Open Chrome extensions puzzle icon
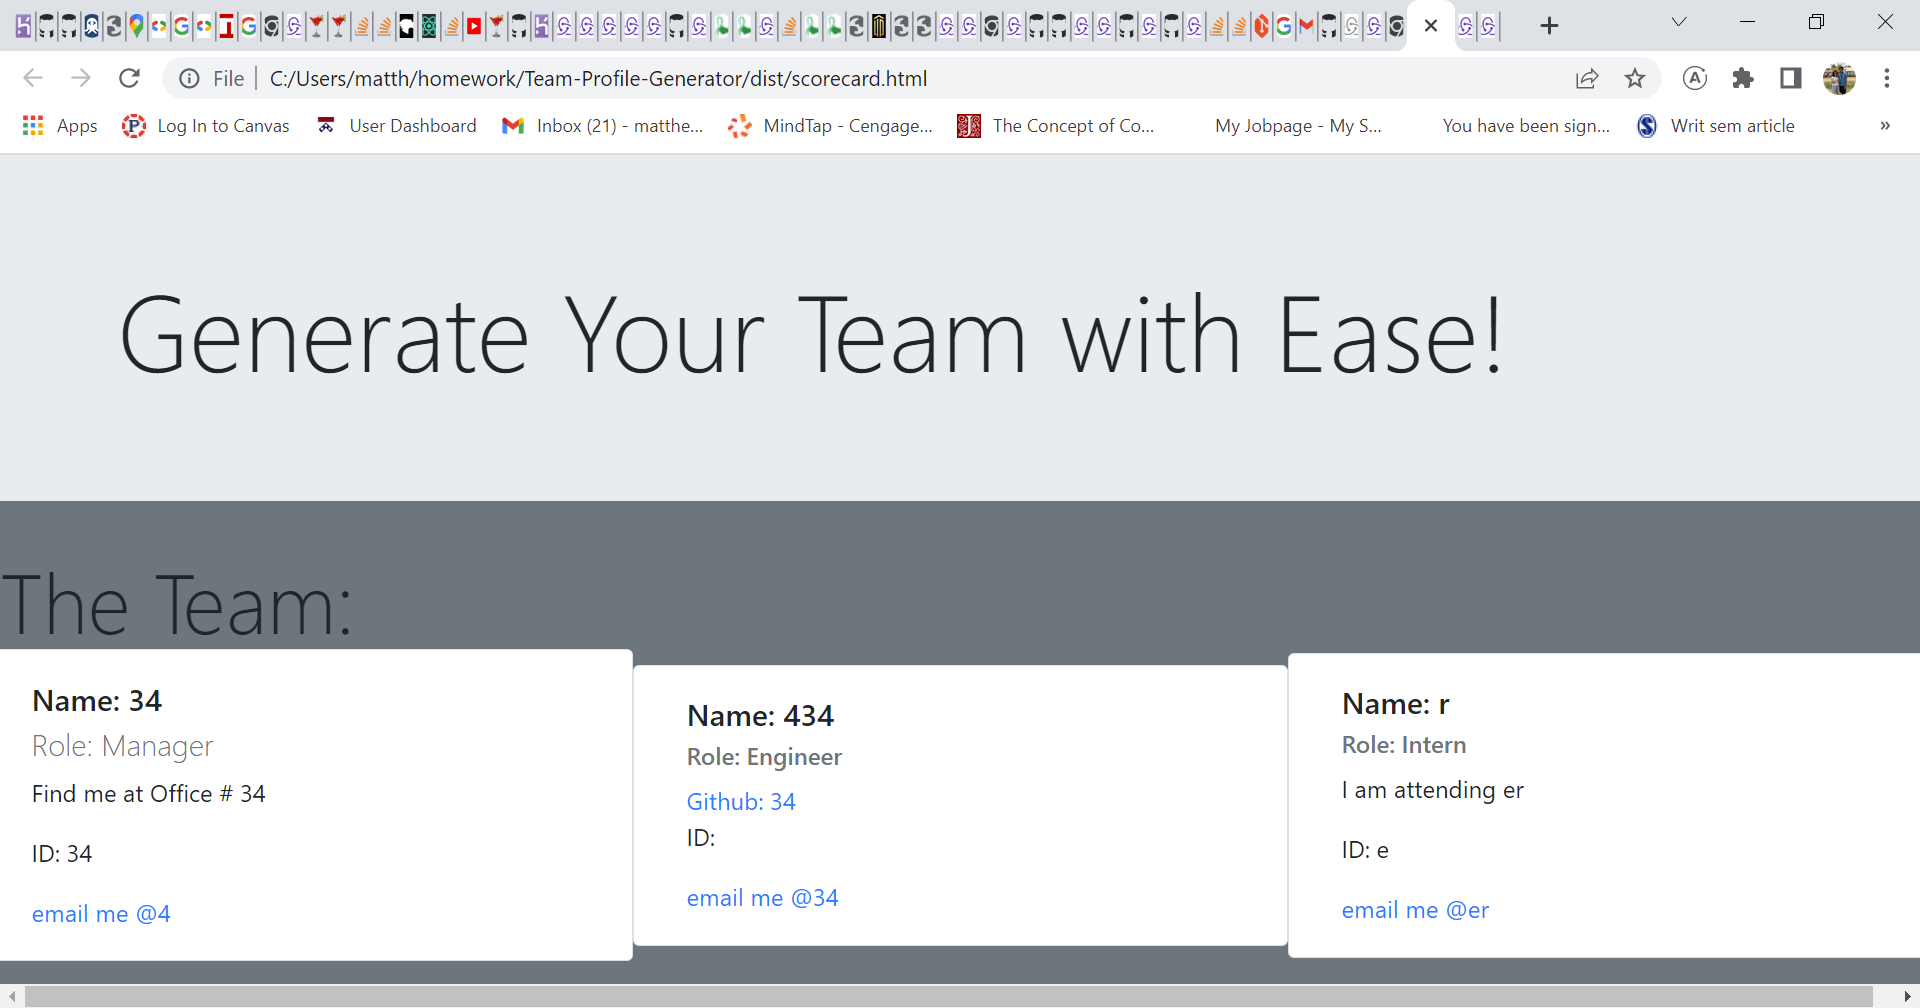Screen dimensions: 1920x1008 1743,78
